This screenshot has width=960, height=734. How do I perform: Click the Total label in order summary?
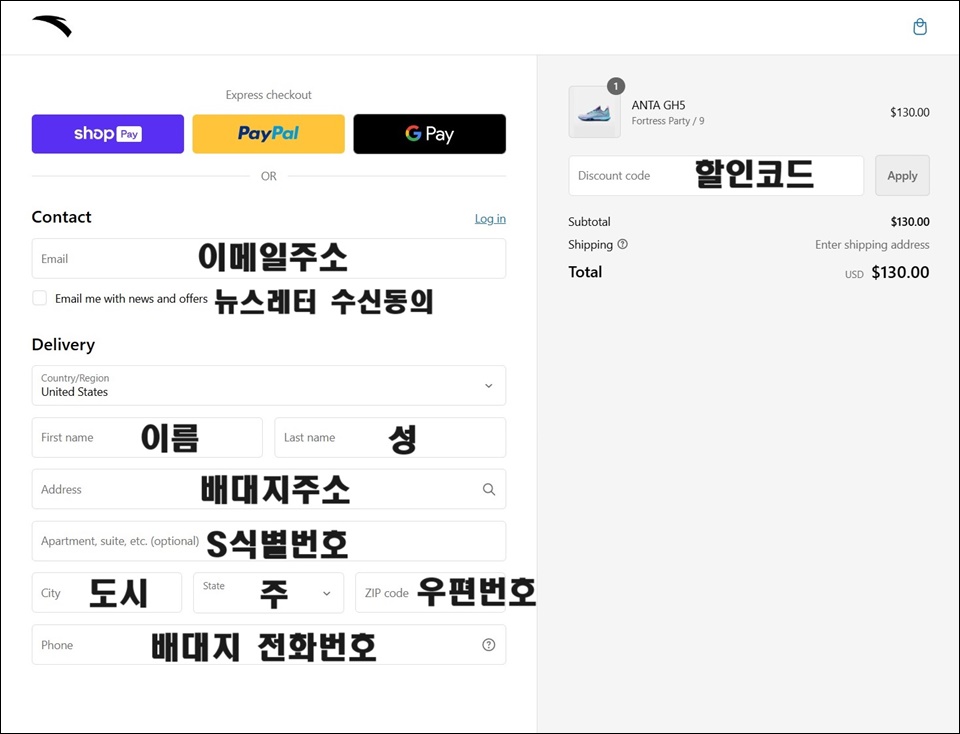(x=585, y=272)
